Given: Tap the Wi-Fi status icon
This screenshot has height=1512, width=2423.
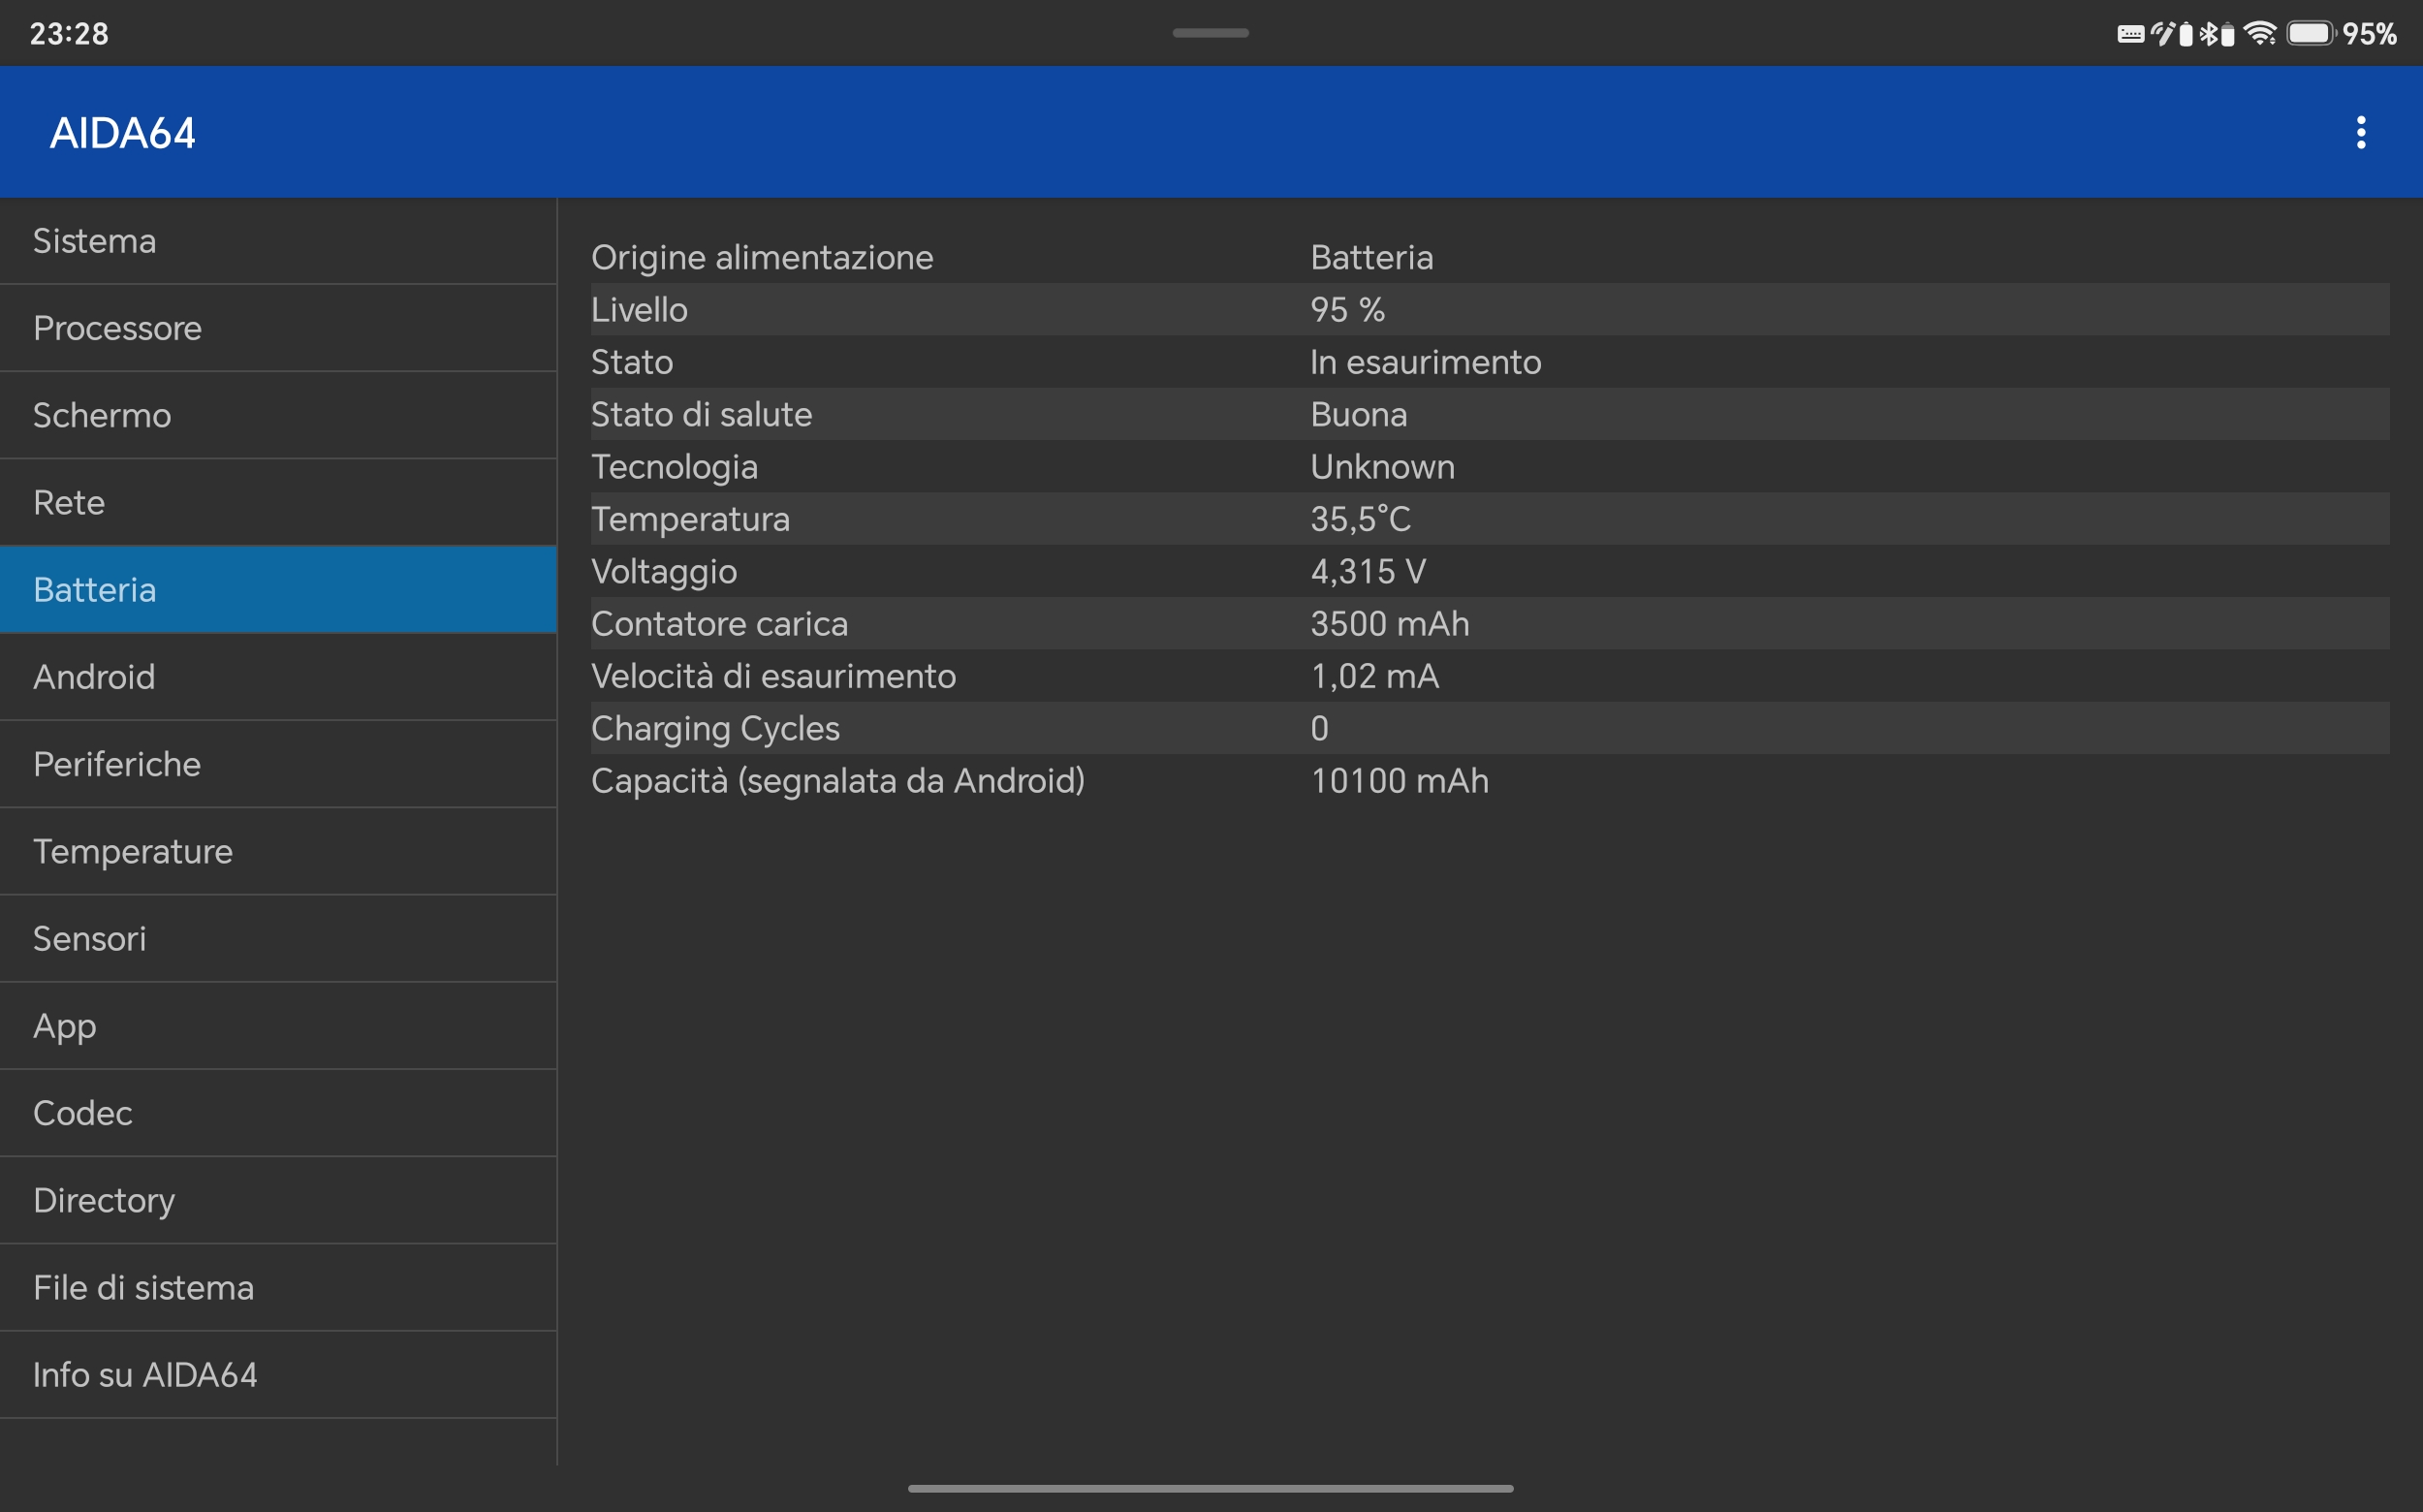Looking at the screenshot, I should [x=2260, y=34].
